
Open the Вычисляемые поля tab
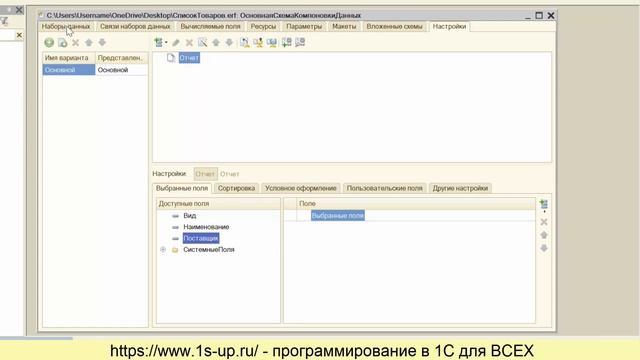(x=210, y=27)
